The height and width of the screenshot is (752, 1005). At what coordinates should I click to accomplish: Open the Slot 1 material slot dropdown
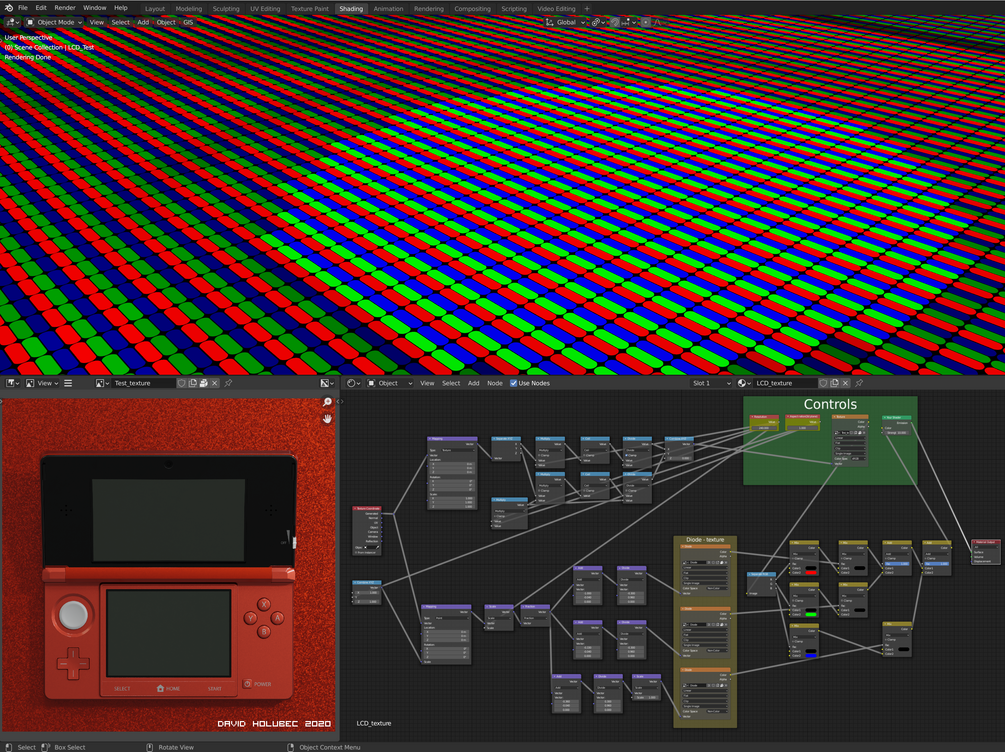coord(711,383)
